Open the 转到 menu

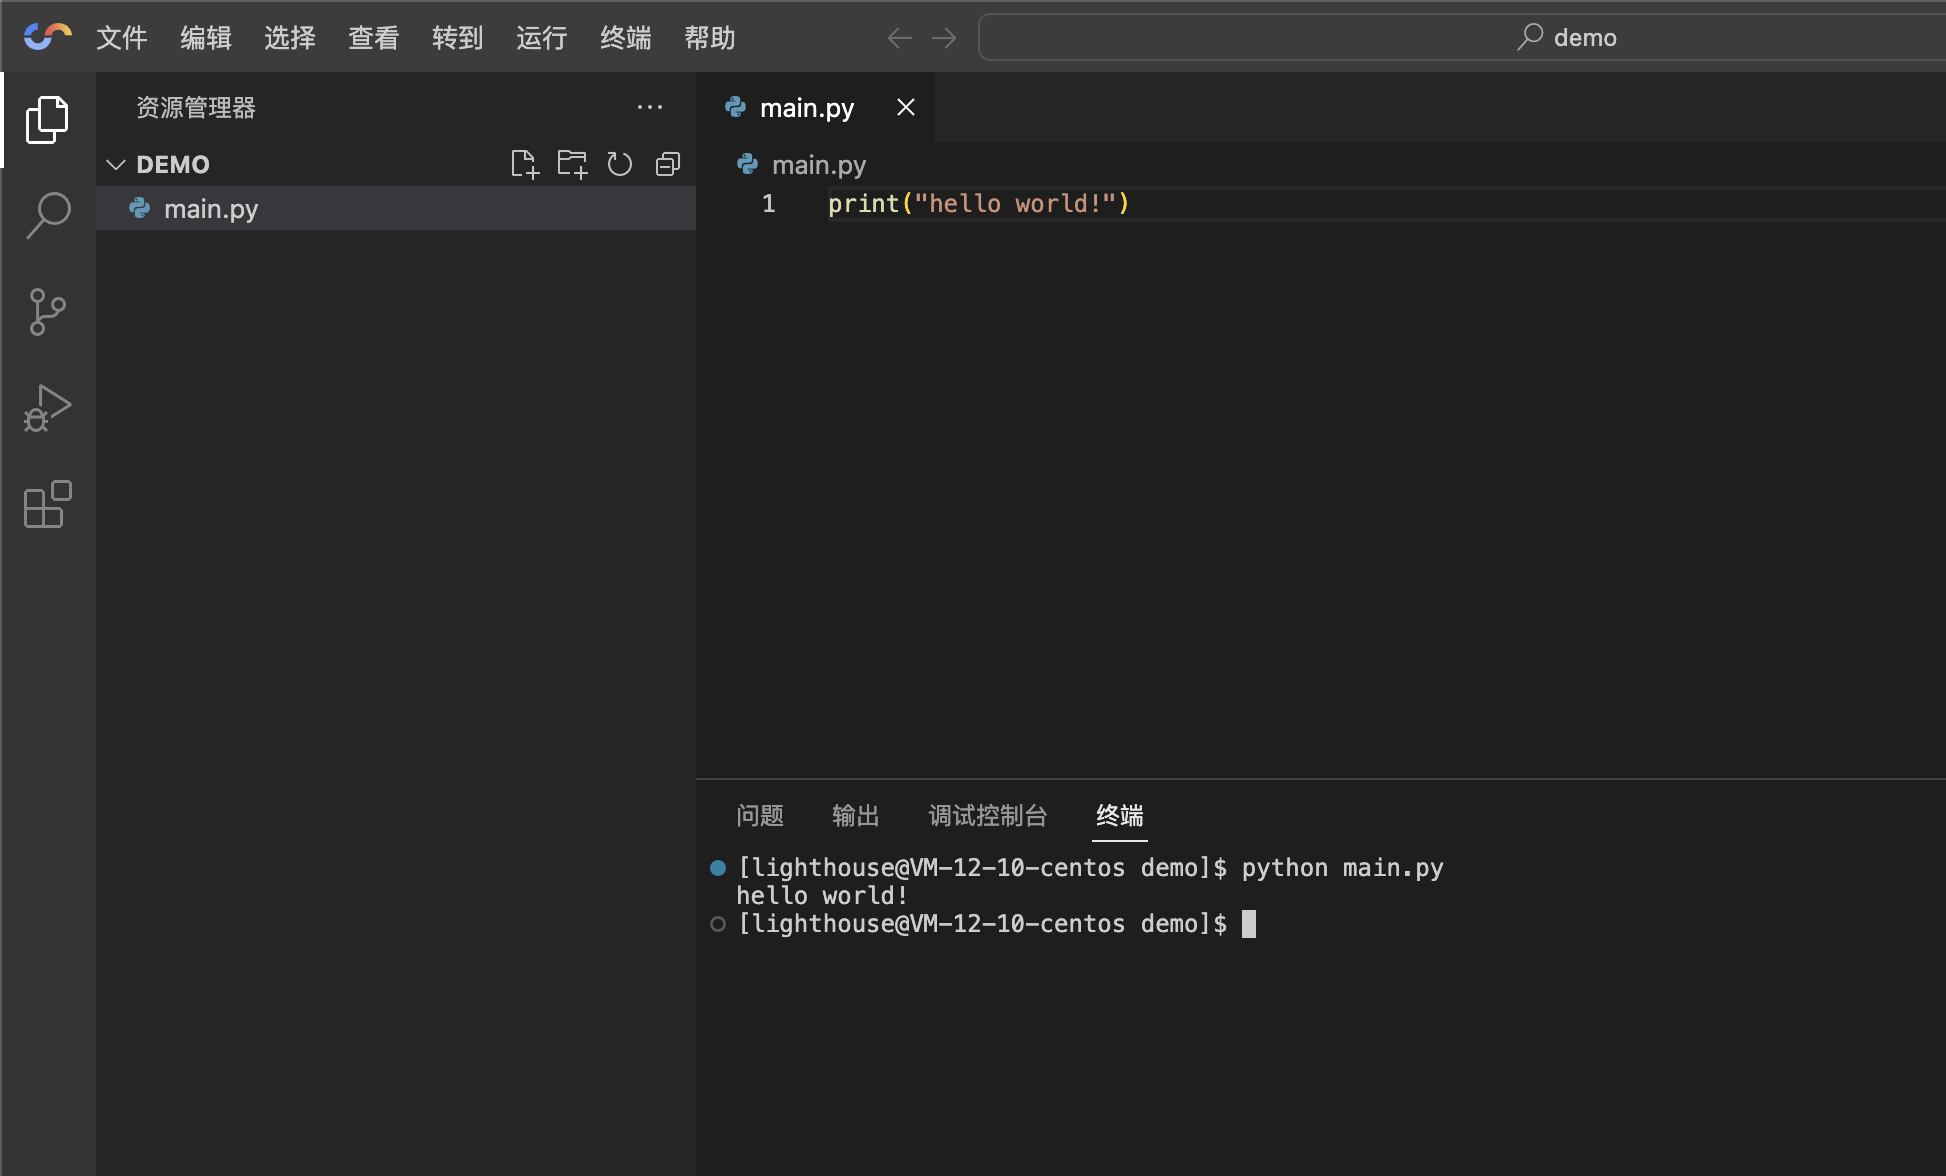click(458, 38)
